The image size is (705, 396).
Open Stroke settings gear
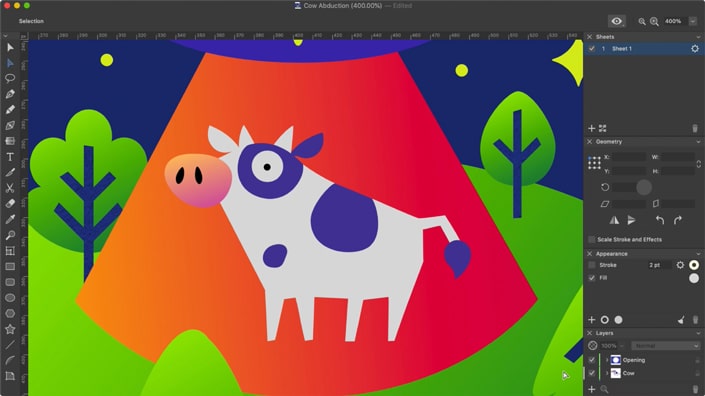coord(680,265)
